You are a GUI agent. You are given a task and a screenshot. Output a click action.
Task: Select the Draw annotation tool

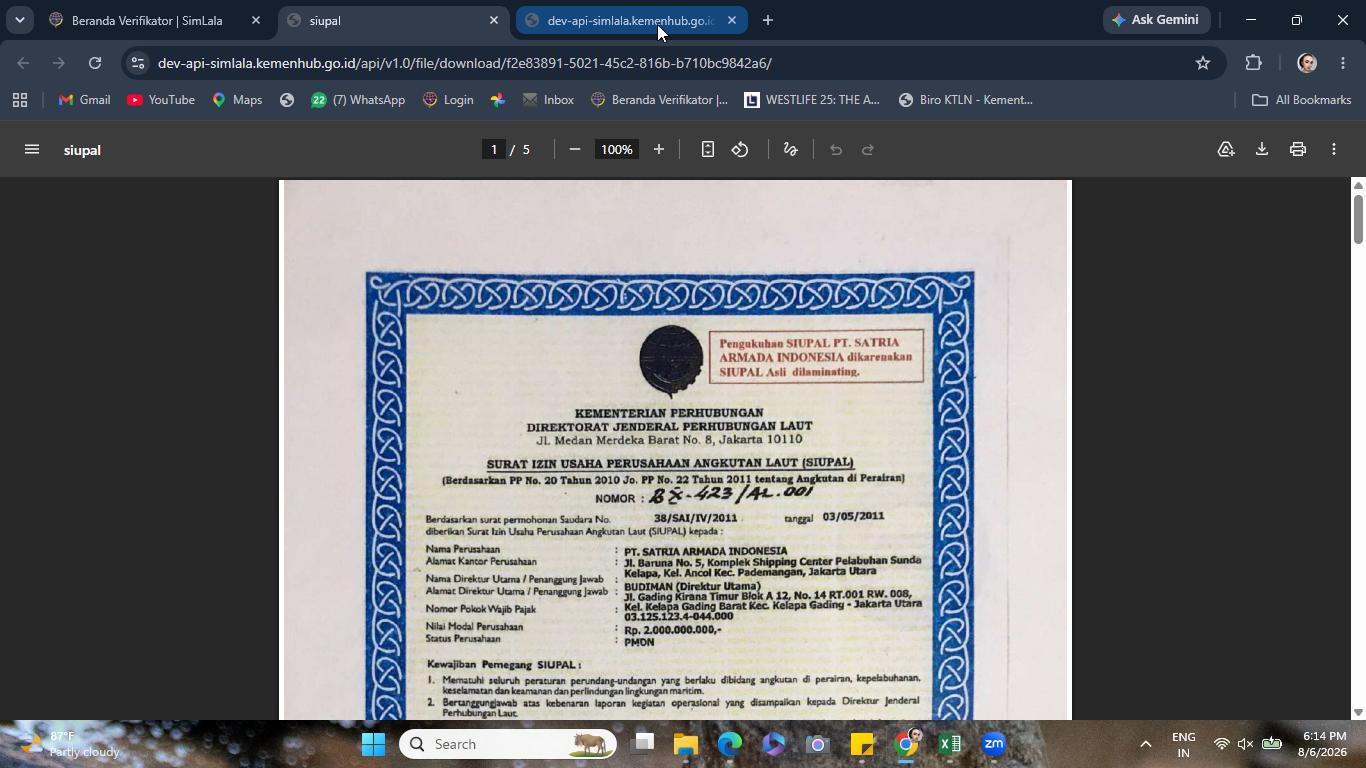click(790, 149)
